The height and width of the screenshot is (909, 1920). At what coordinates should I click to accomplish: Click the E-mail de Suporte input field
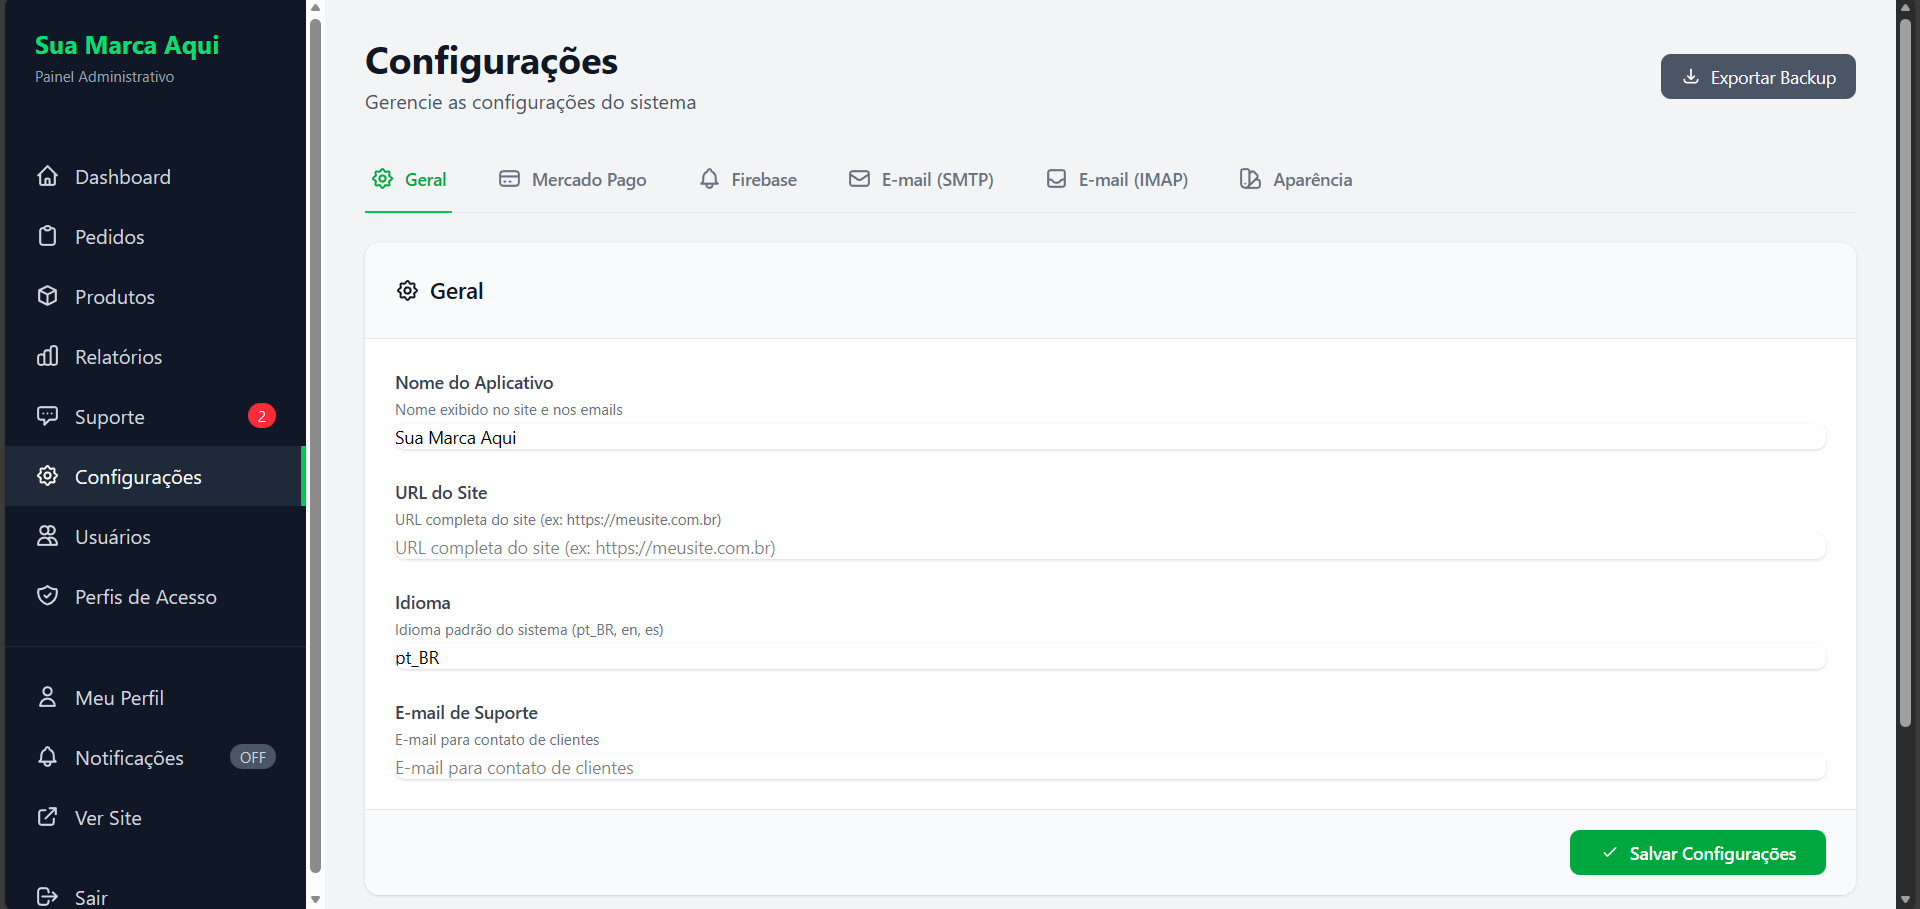click(x=1110, y=768)
